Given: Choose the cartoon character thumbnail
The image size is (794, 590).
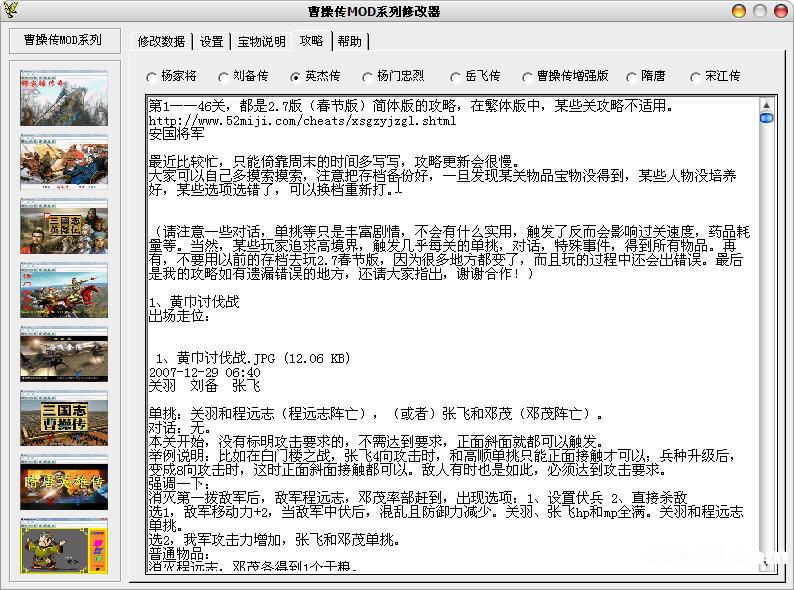Looking at the screenshot, I should coord(64,544).
